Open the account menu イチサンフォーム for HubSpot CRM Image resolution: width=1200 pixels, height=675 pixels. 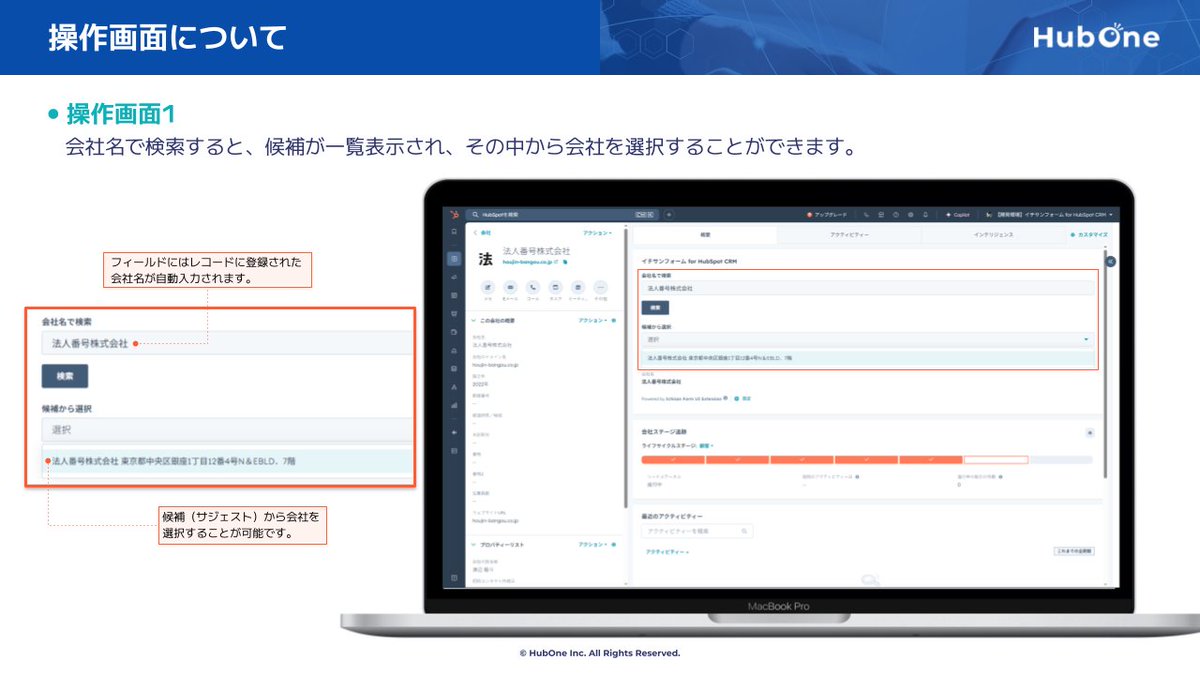click(1050, 214)
